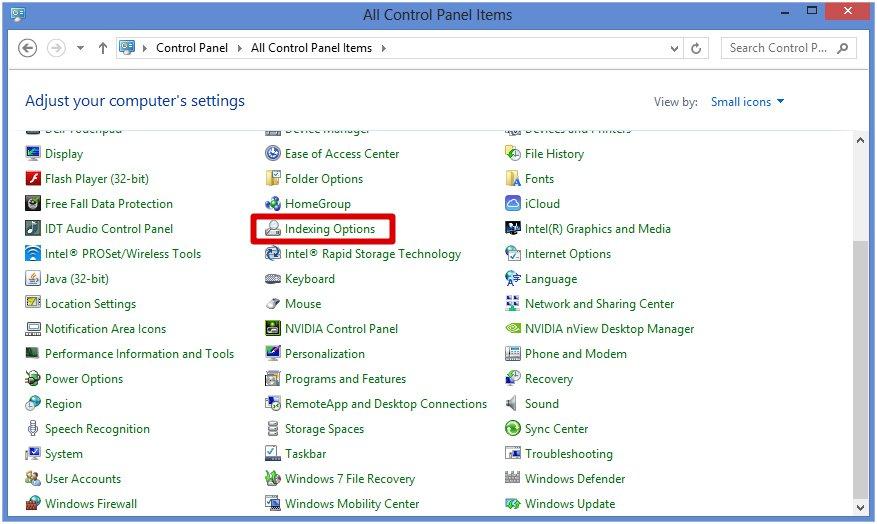Open the Network and Sharing Center link
The width and height of the screenshot is (877, 524).
tap(599, 304)
